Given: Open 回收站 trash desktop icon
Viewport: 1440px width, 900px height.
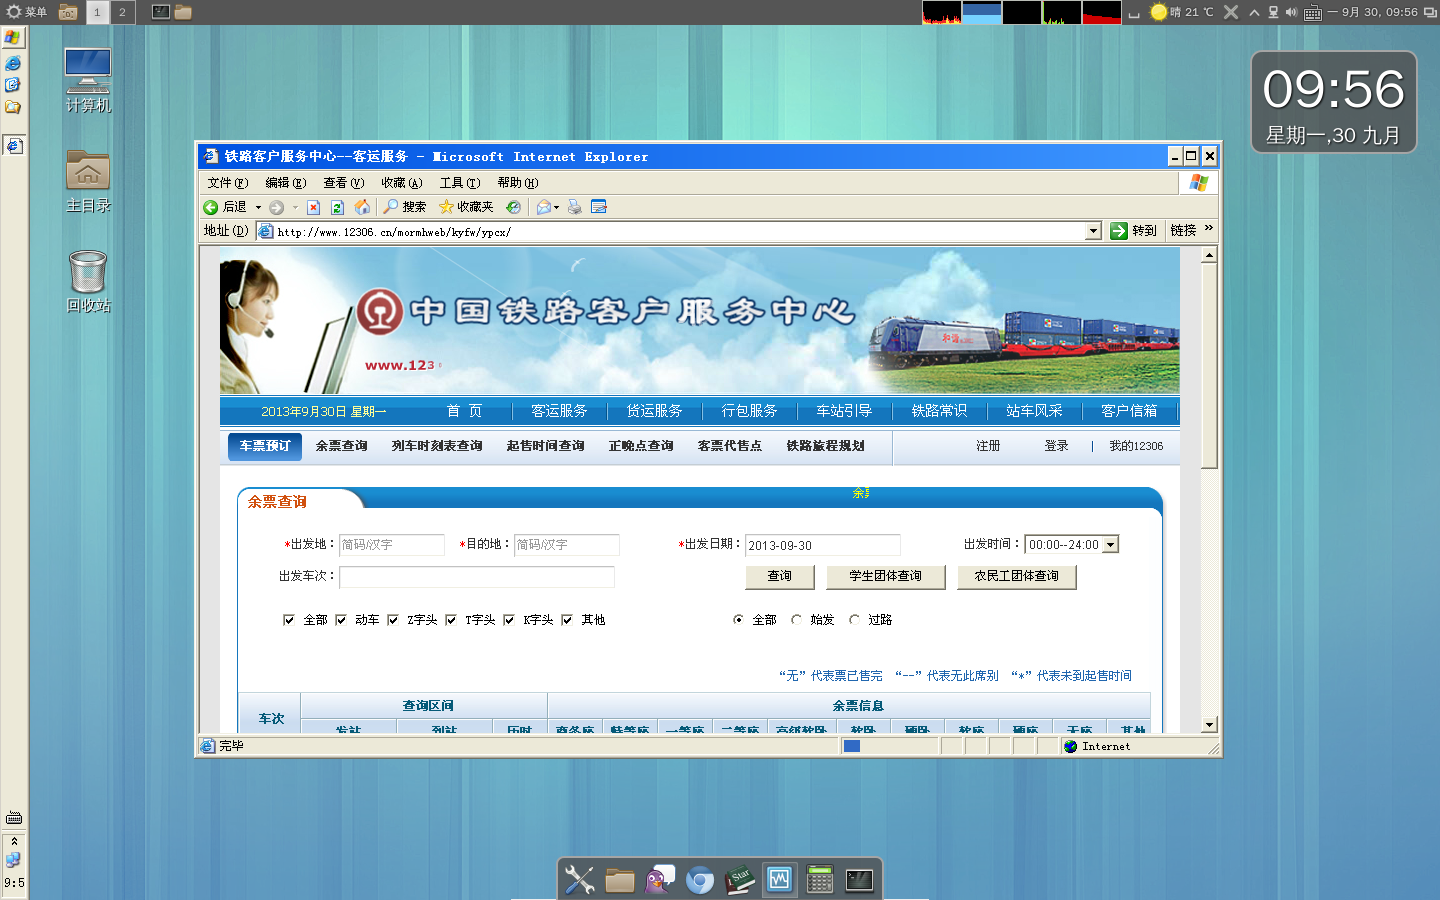Looking at the screenshot, I should coord(88,281).
